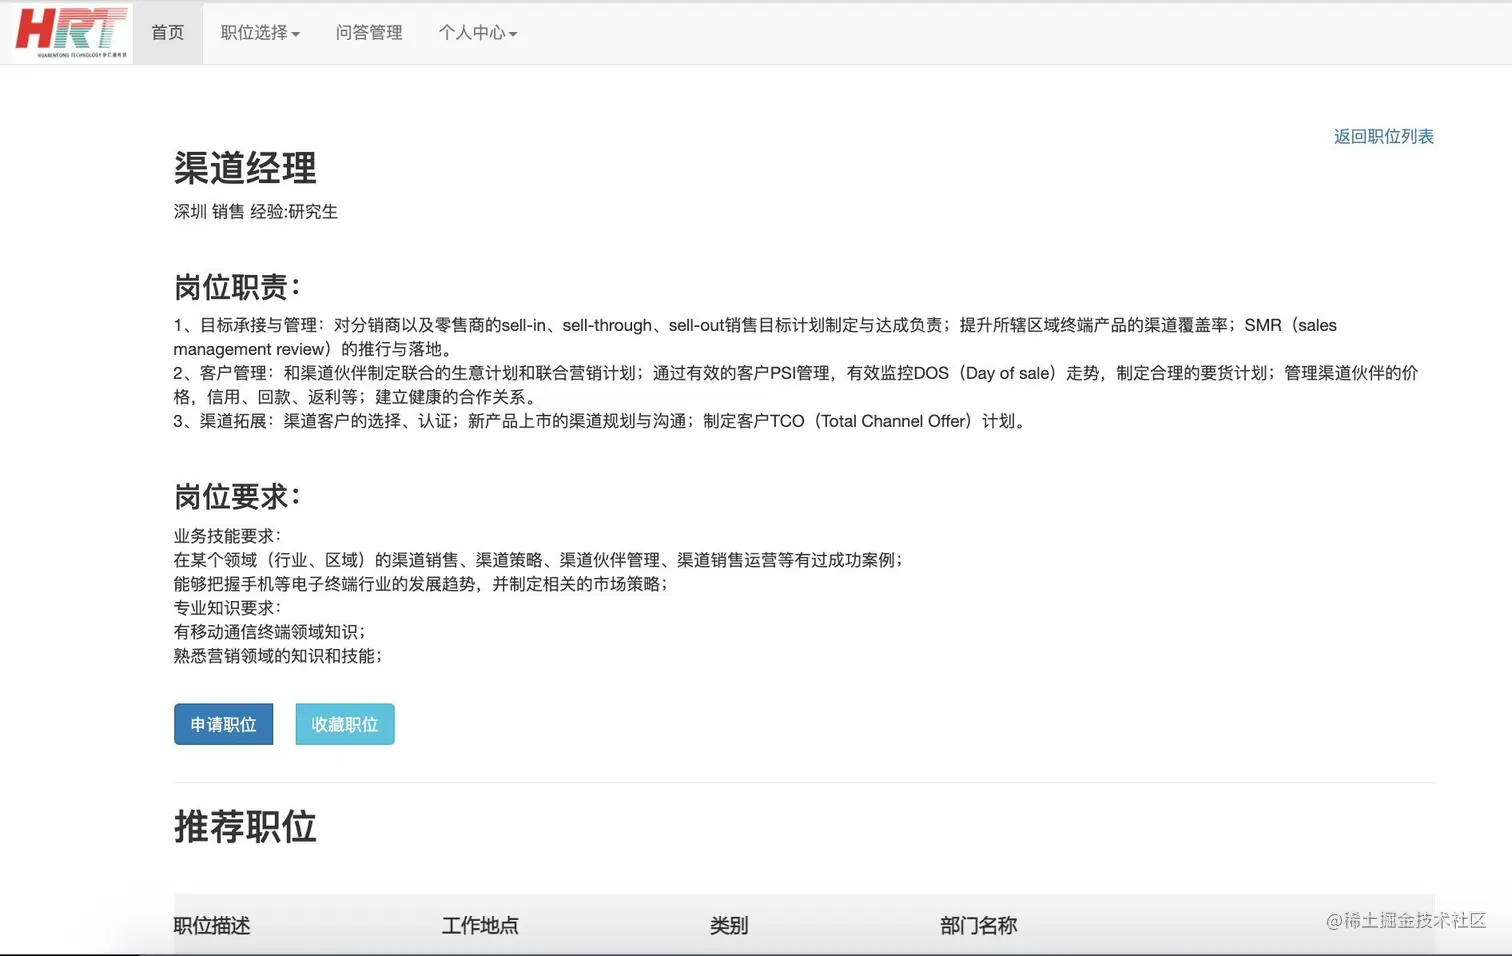Click the line starting 1、目标承接与管理
Image resolution: width=1512 pixels, height=956 pixels.
point(755,337)
